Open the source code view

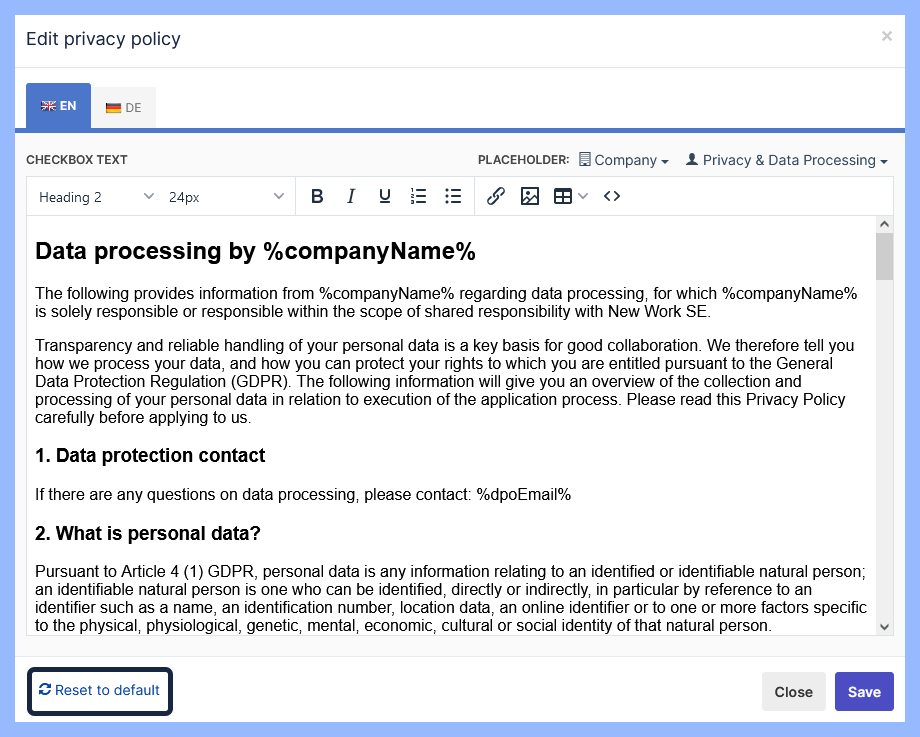tap(612, 197)
